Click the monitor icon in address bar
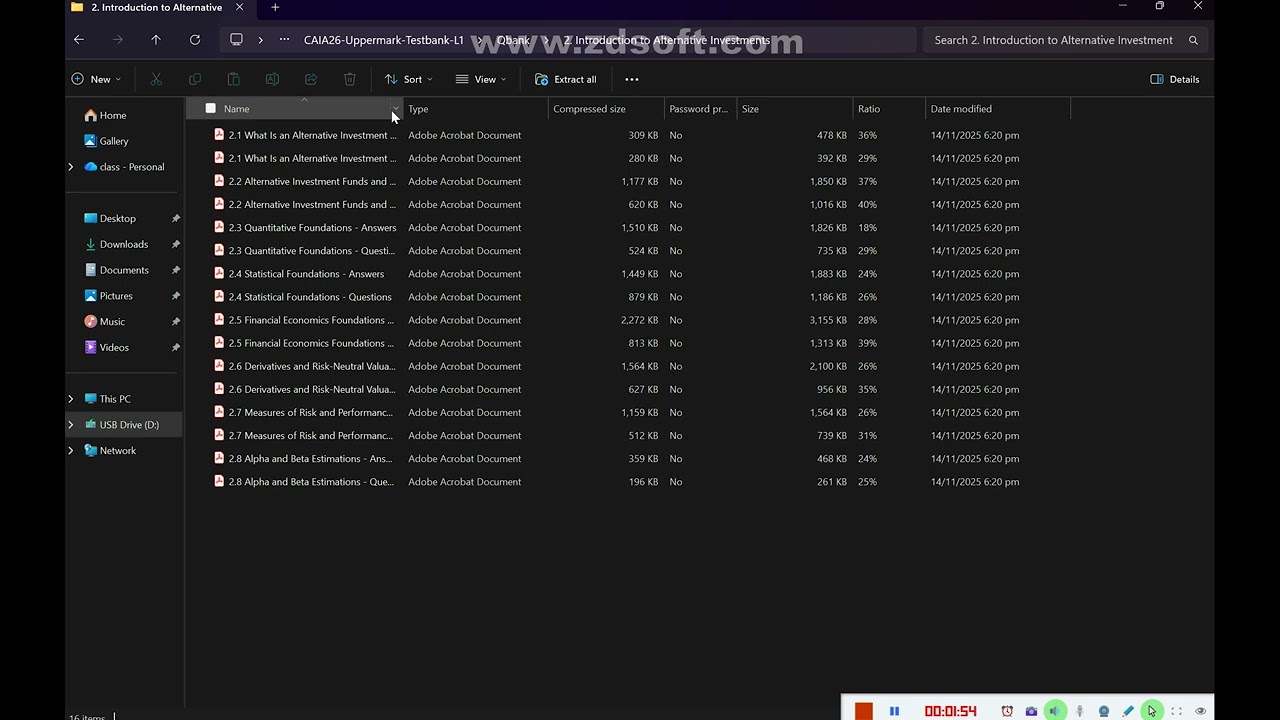1280x720 pixels. coord(236,40)
